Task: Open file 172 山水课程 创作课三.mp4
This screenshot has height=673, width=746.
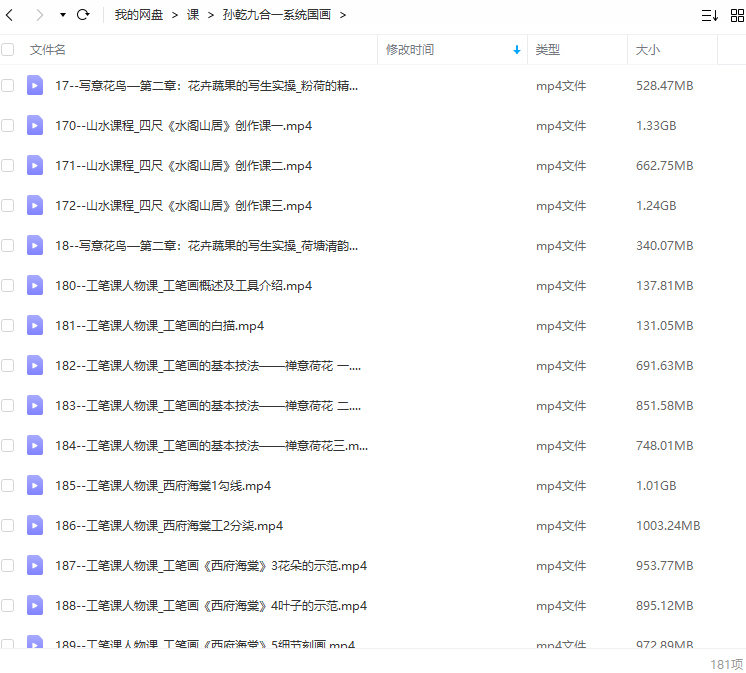Action: click(184, 206)
